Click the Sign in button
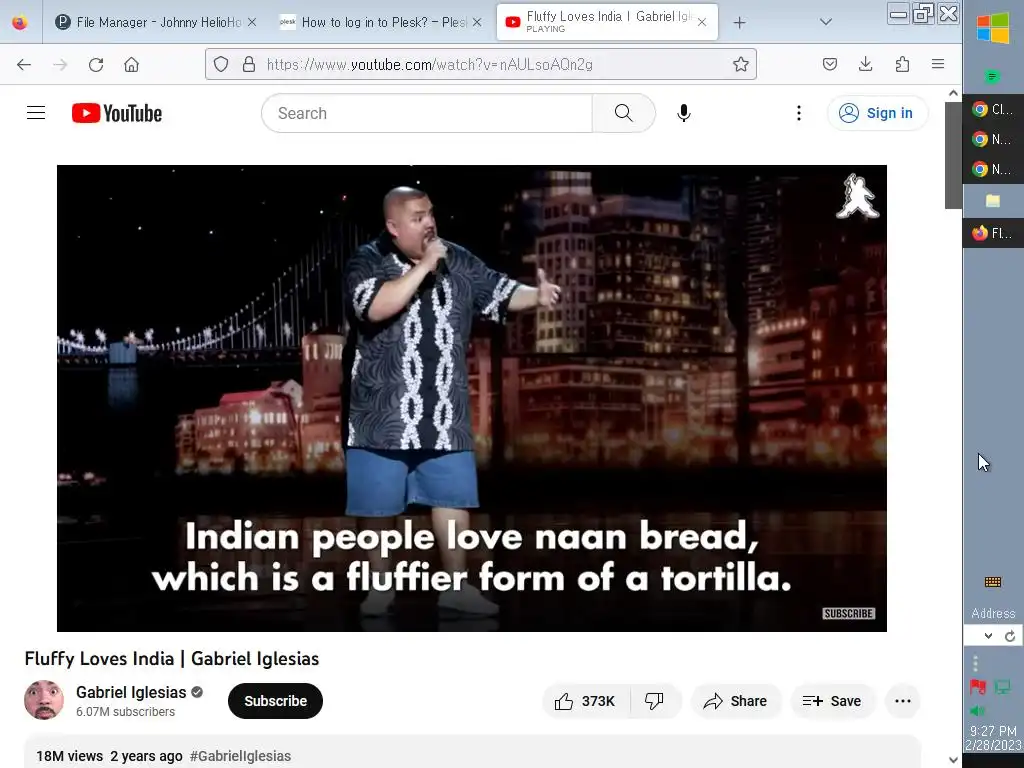1024x768 pixels. pos(877,113)
